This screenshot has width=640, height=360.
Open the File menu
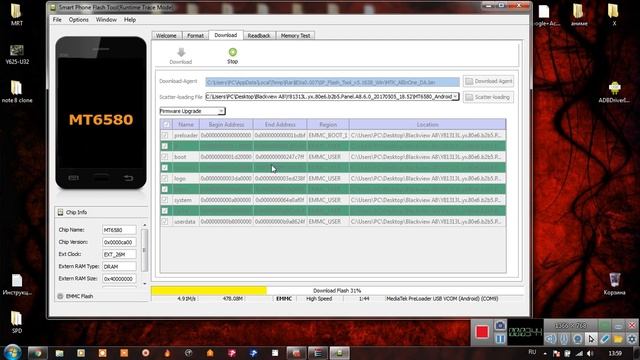point(57,20)
